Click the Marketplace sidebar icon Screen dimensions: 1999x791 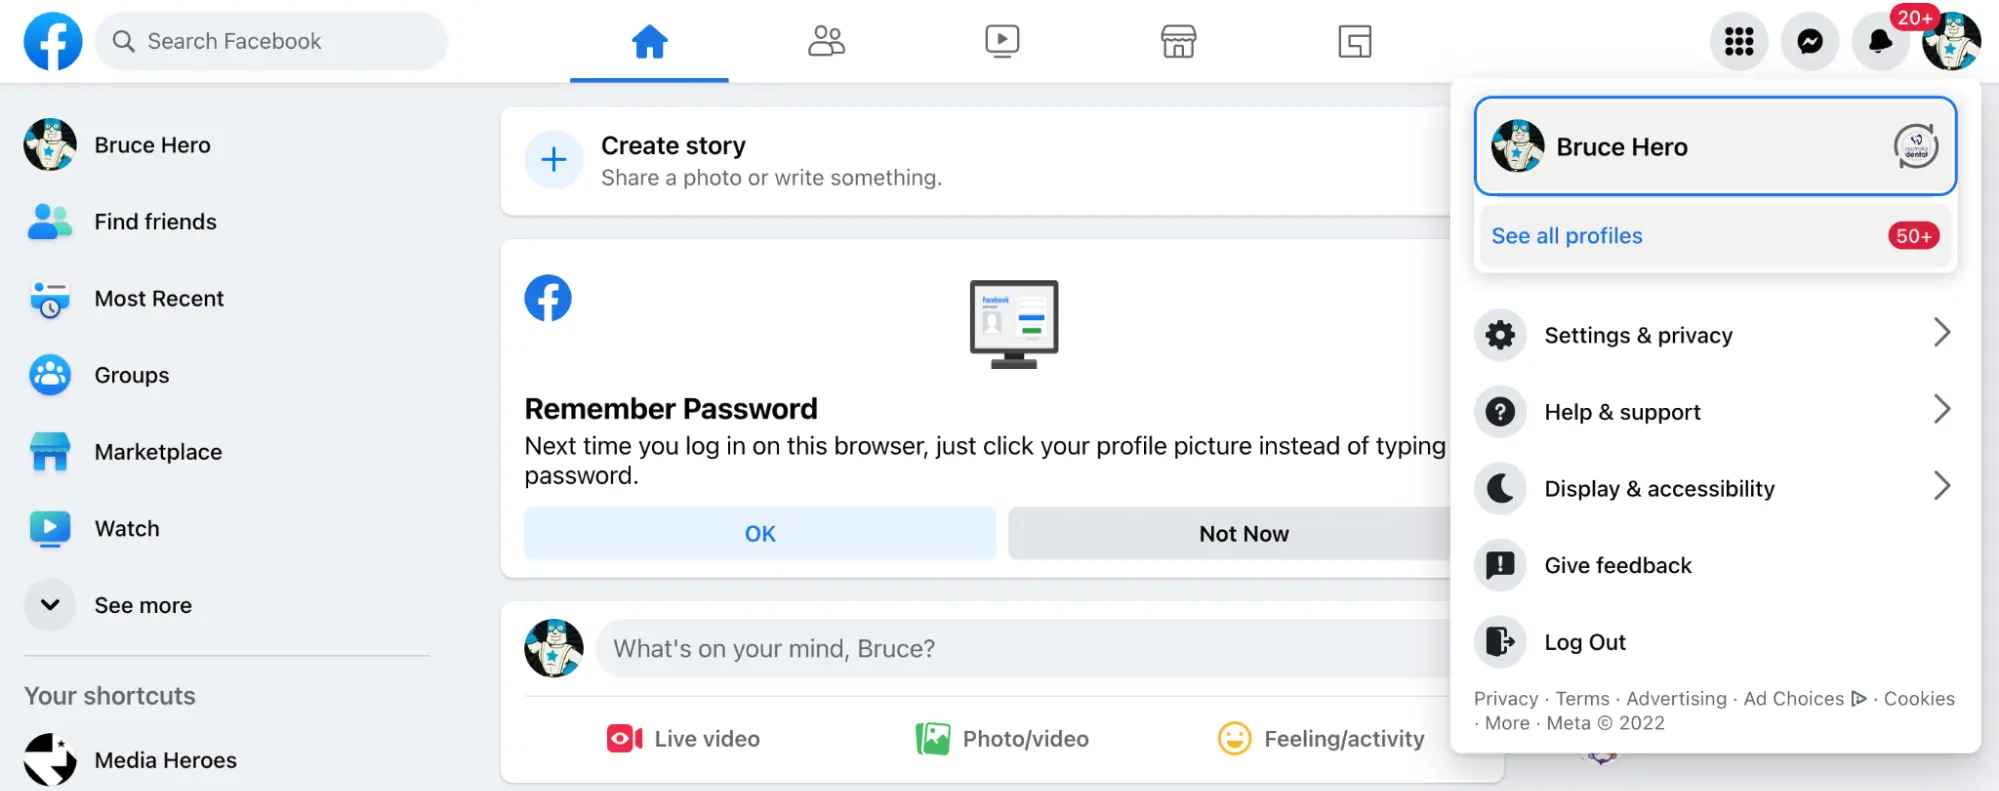tap(50, 452)
